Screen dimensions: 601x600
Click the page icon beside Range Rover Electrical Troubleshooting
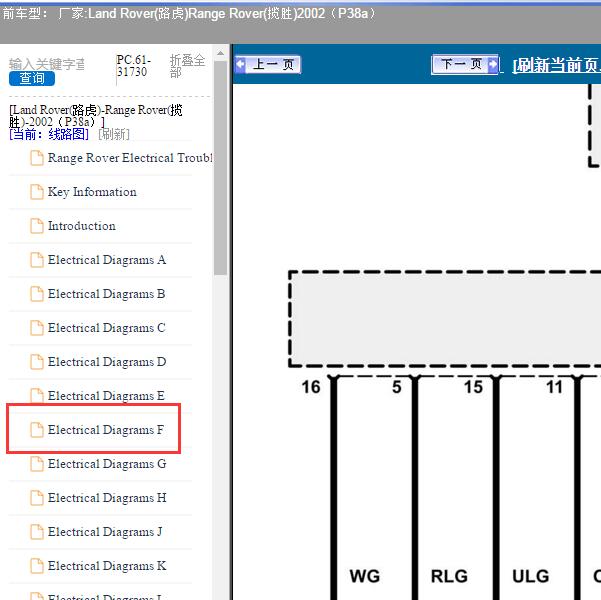click(37, 158)
